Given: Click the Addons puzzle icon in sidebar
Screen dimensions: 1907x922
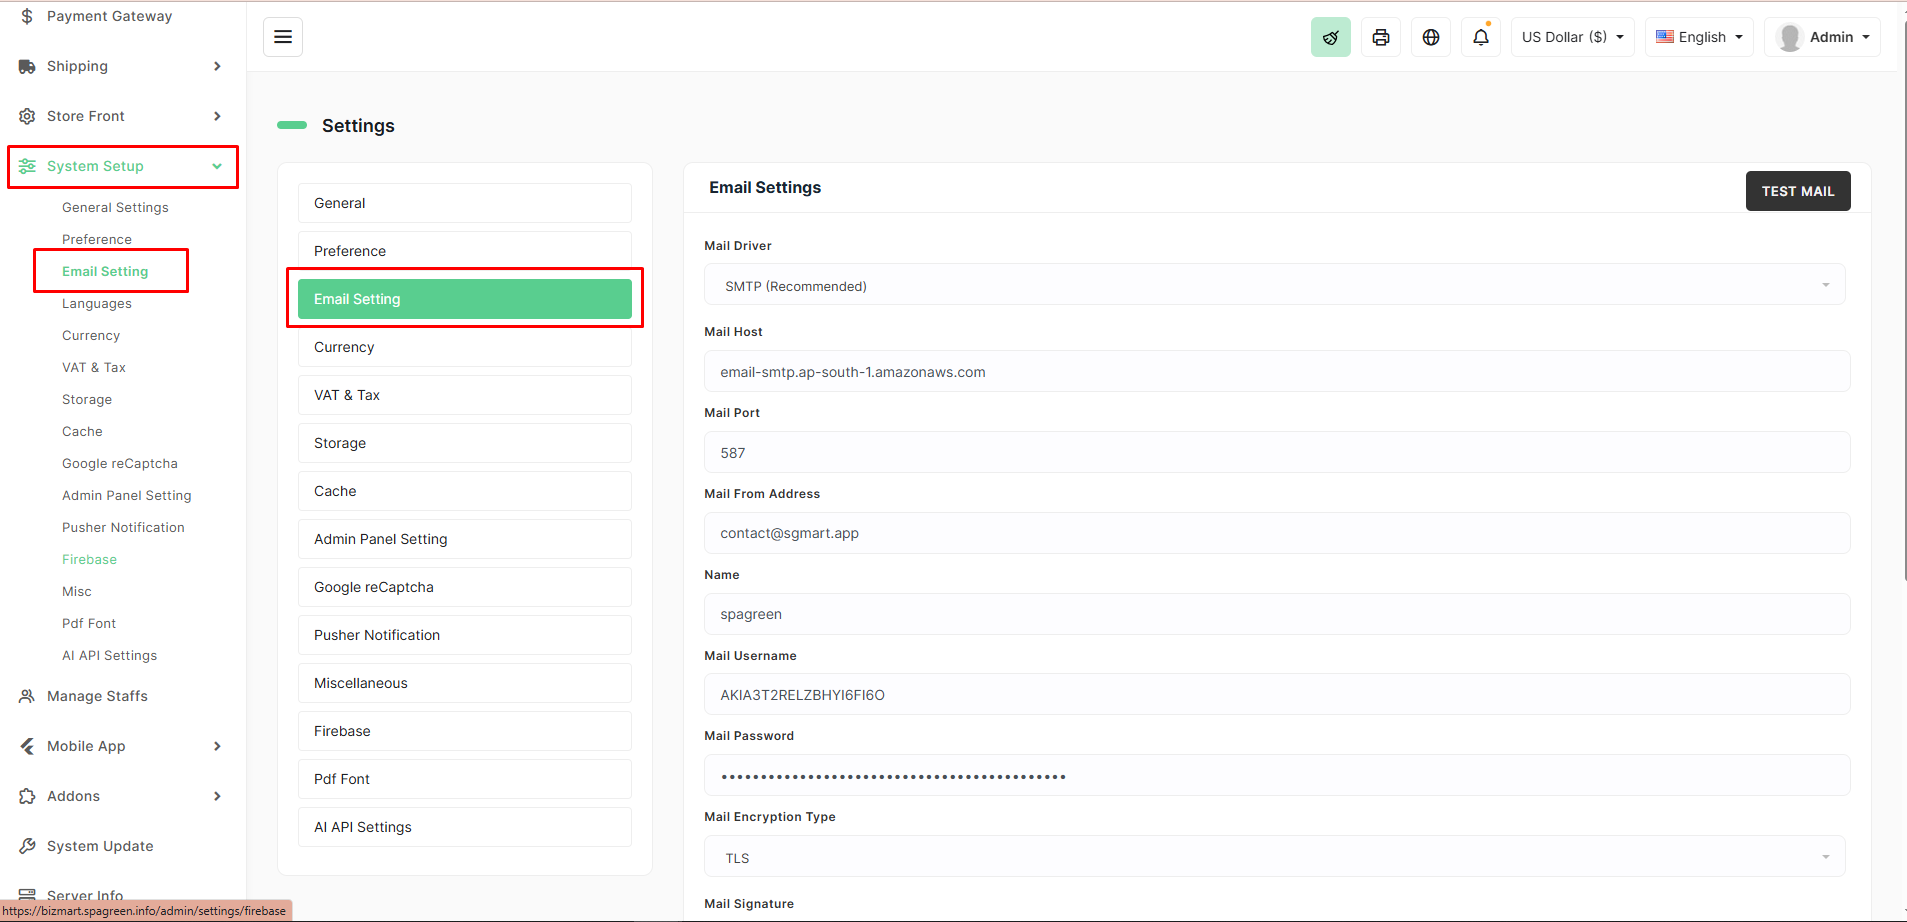Looking at the screenshot, I should 27,796.
